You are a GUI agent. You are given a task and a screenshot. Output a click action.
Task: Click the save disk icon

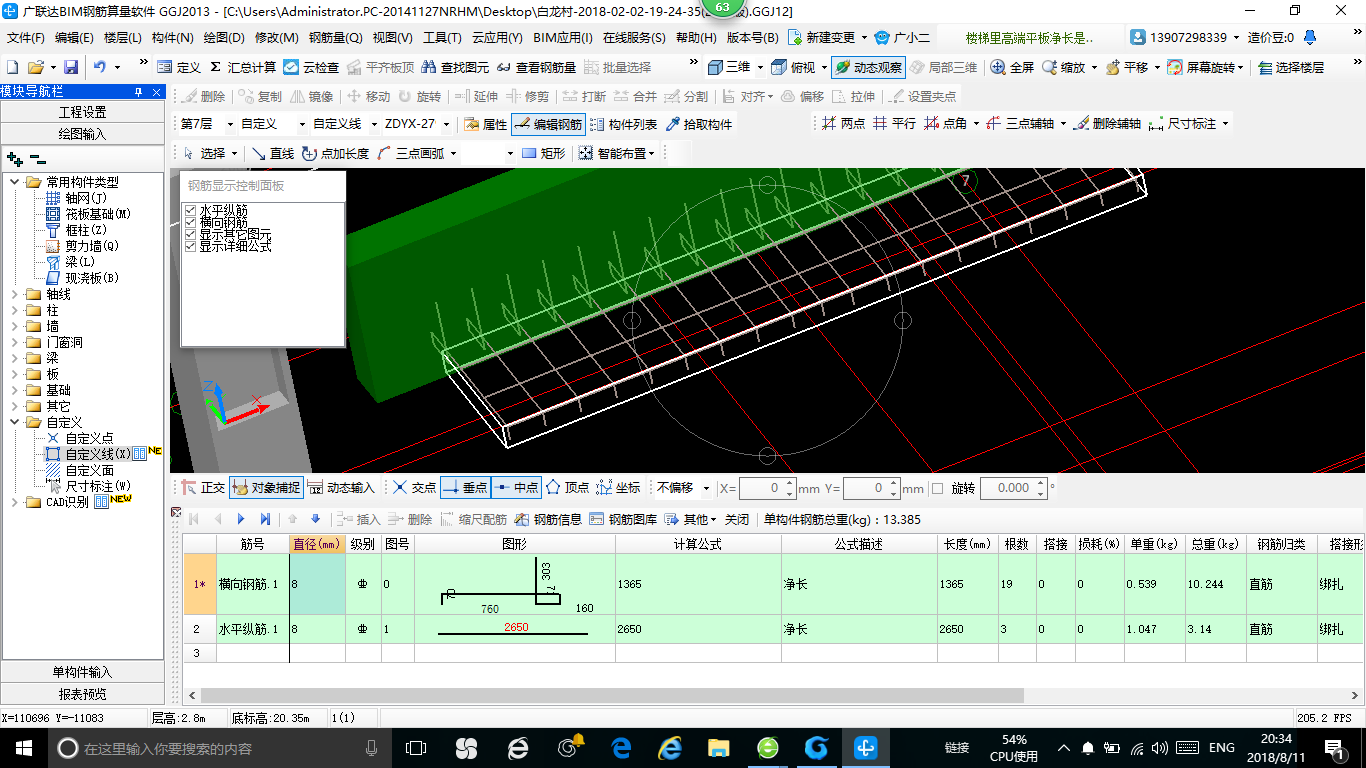pos(71,67)
